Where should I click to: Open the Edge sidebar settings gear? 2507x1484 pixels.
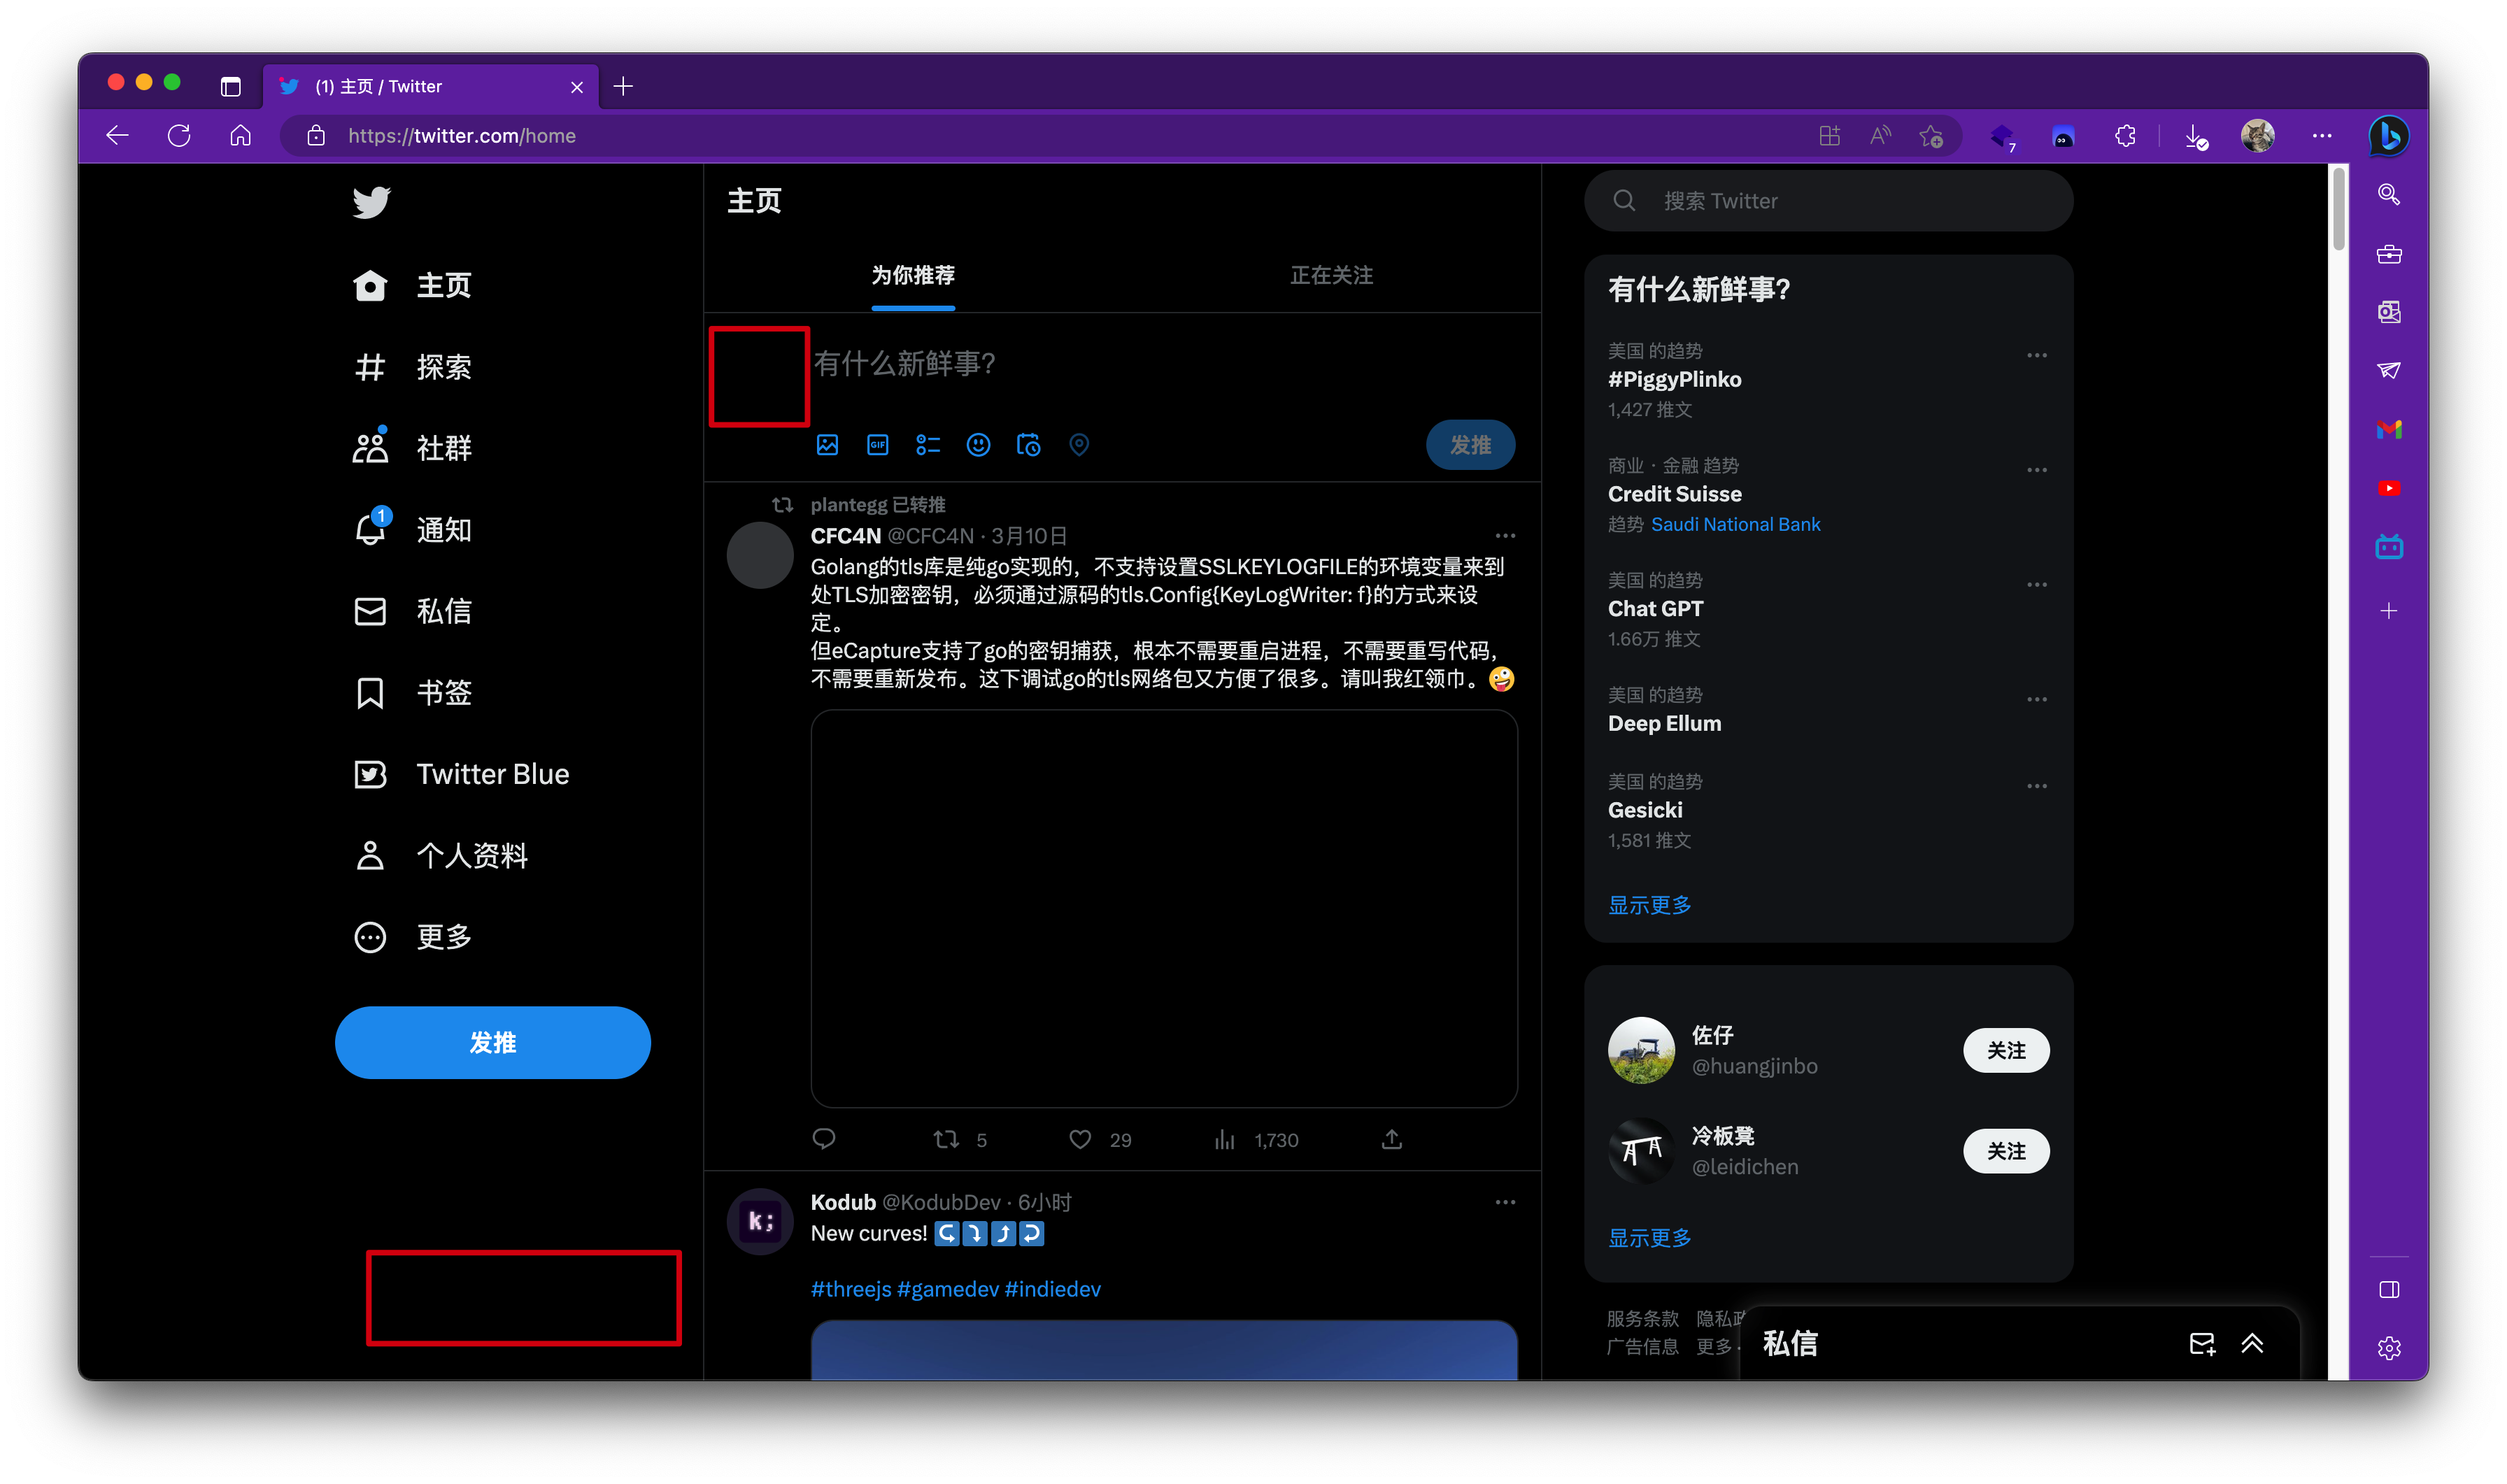(2388, 1348)
